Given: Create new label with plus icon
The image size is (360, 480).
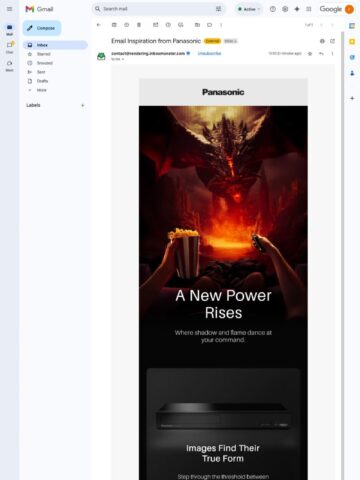Looking at the screenshot, I should click(x=83, y=105).
